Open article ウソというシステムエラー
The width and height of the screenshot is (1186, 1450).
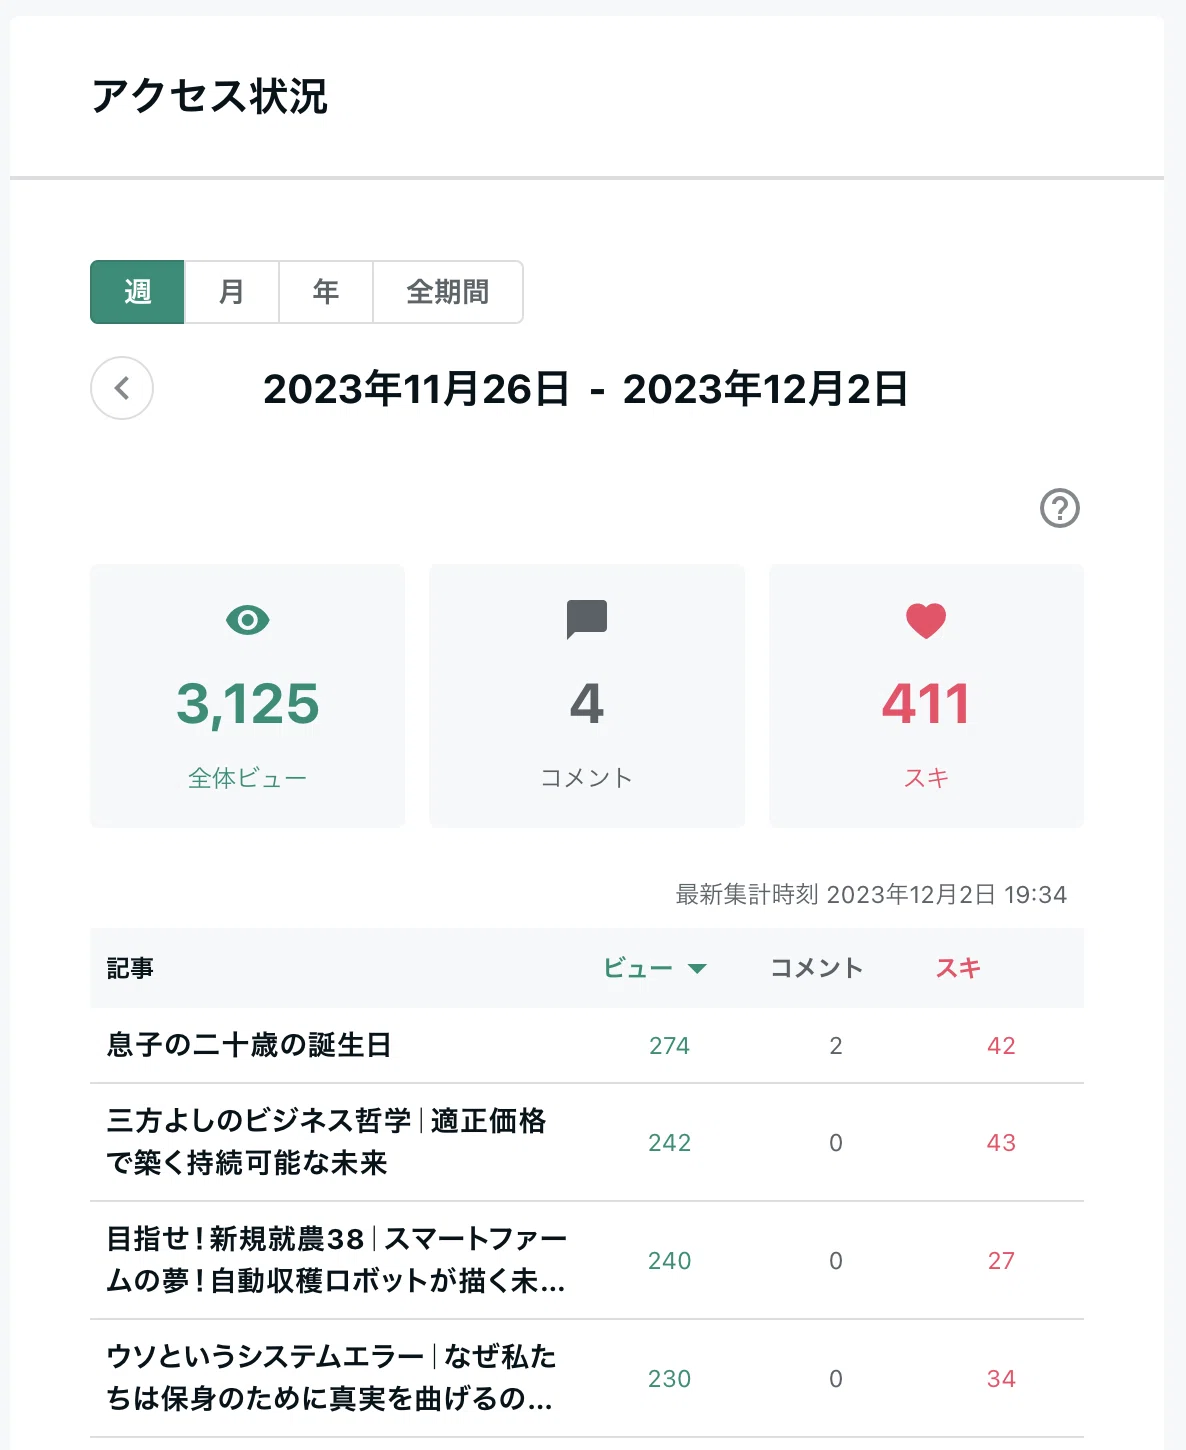331,1378
